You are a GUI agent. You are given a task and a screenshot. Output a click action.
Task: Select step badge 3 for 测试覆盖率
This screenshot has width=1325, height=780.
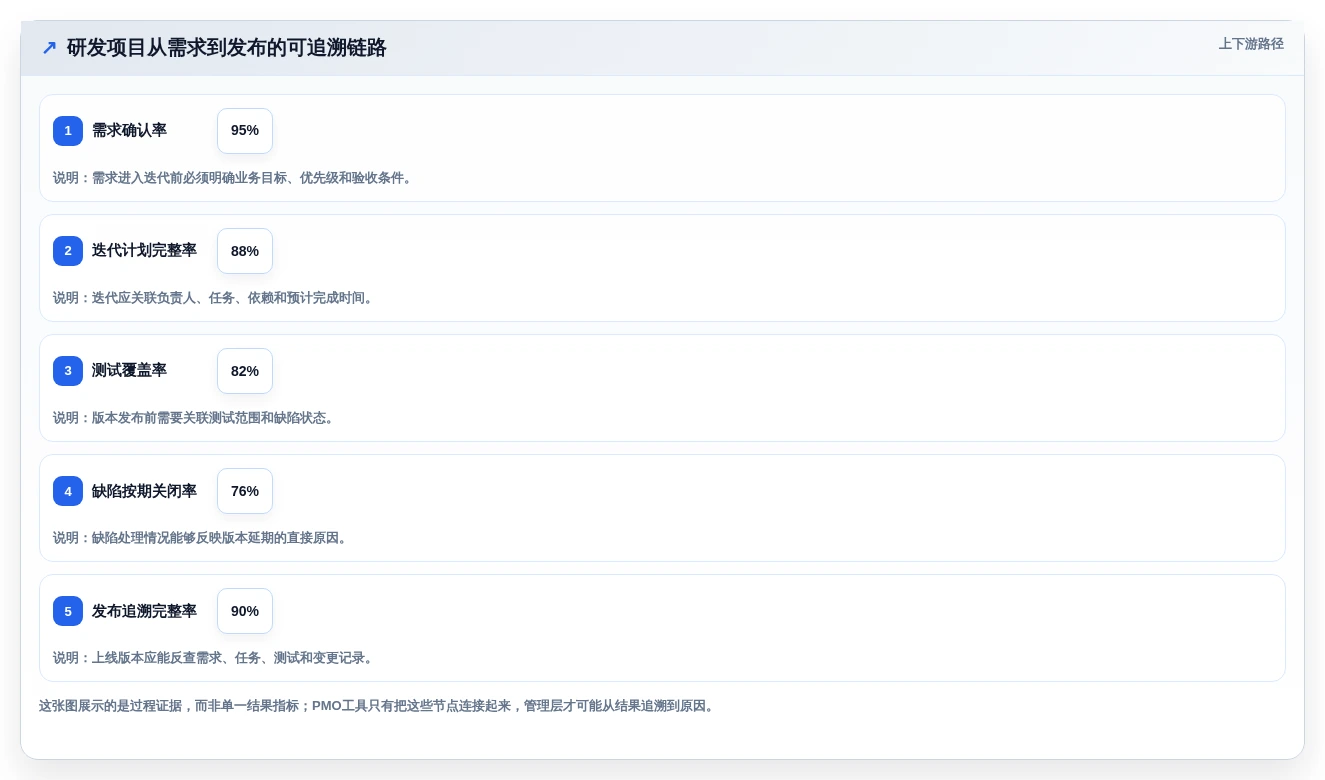68,371
